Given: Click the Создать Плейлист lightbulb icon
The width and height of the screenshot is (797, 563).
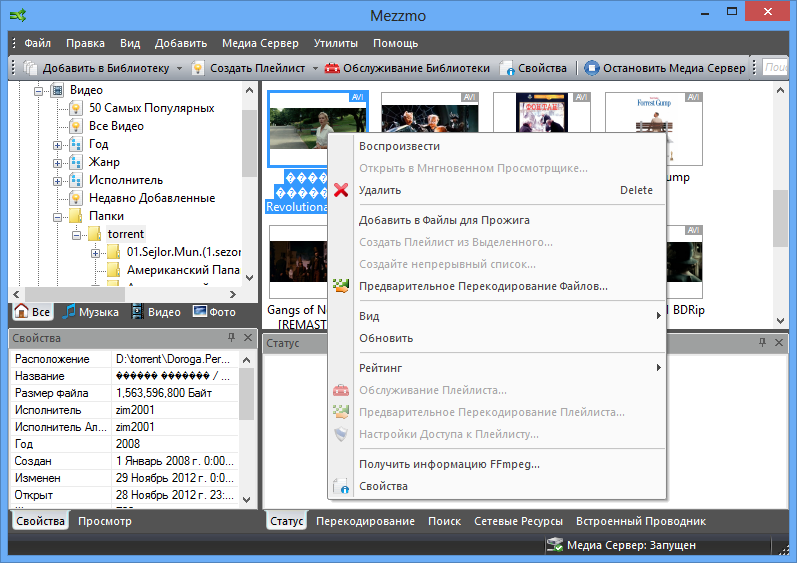Looking at the screenshot, I should pos(199,68).
